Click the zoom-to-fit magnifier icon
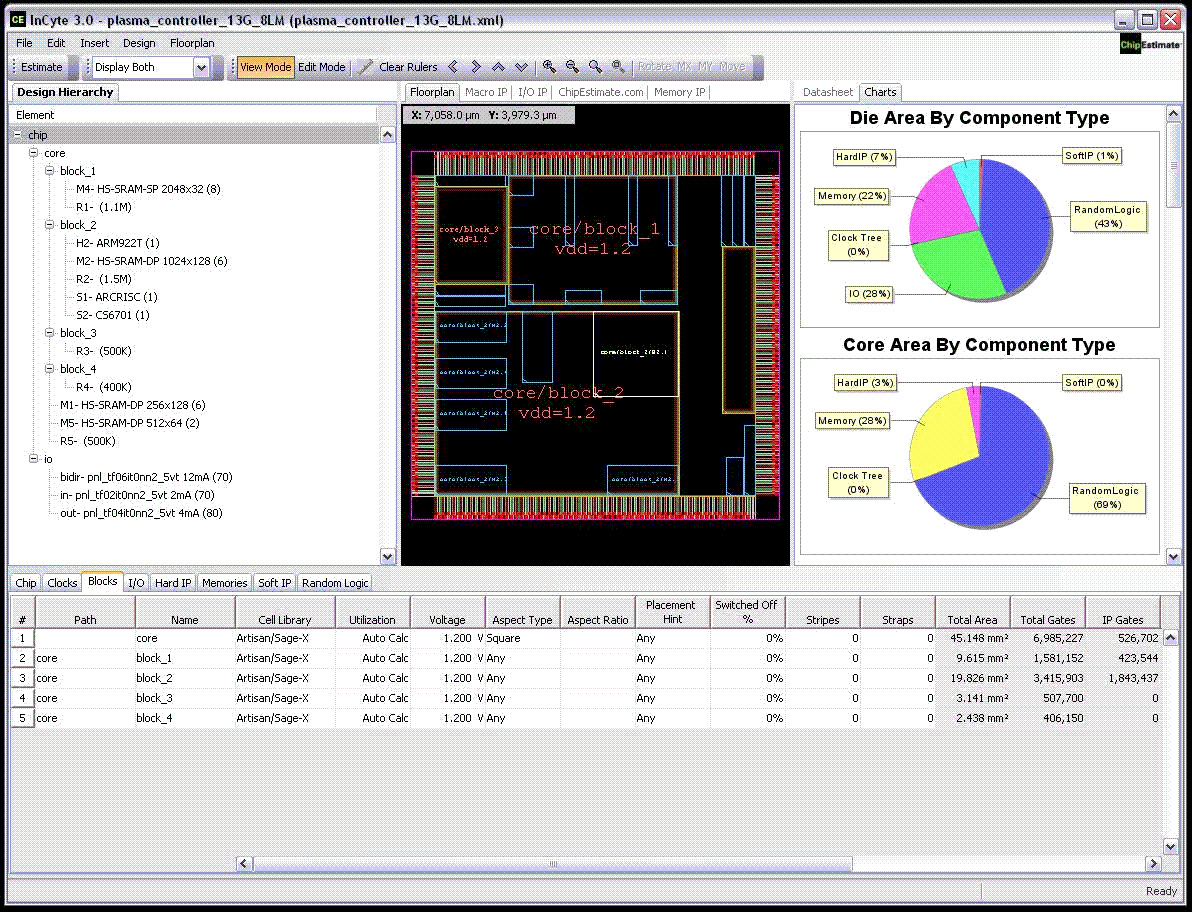1192x912 pixels. pyautogui.click(x=619, y=67)
